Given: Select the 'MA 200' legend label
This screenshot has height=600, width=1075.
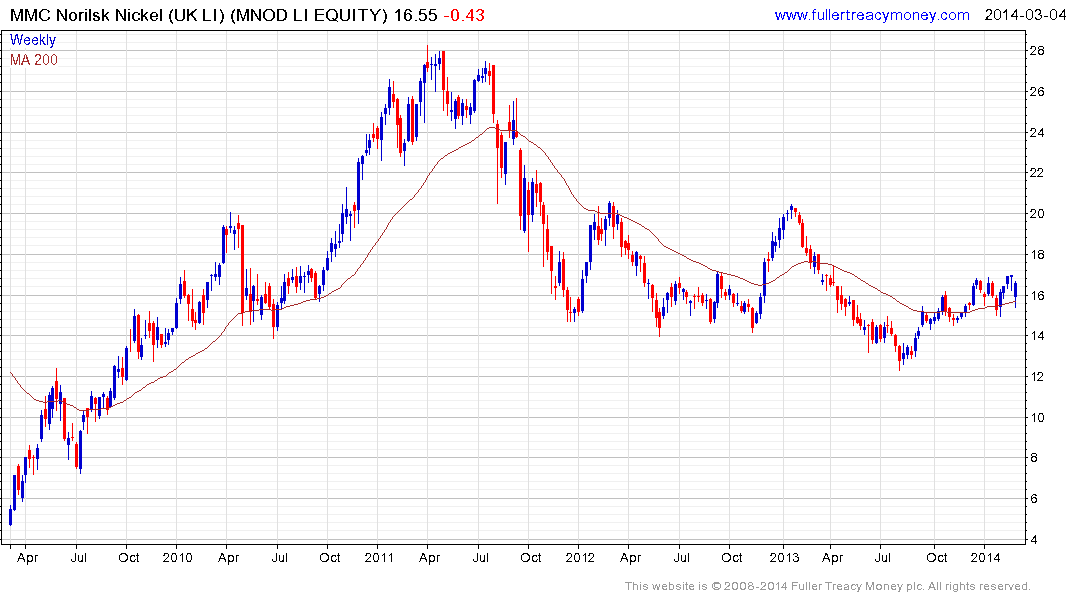Looking at the screenshot, I should pos(34,60).
